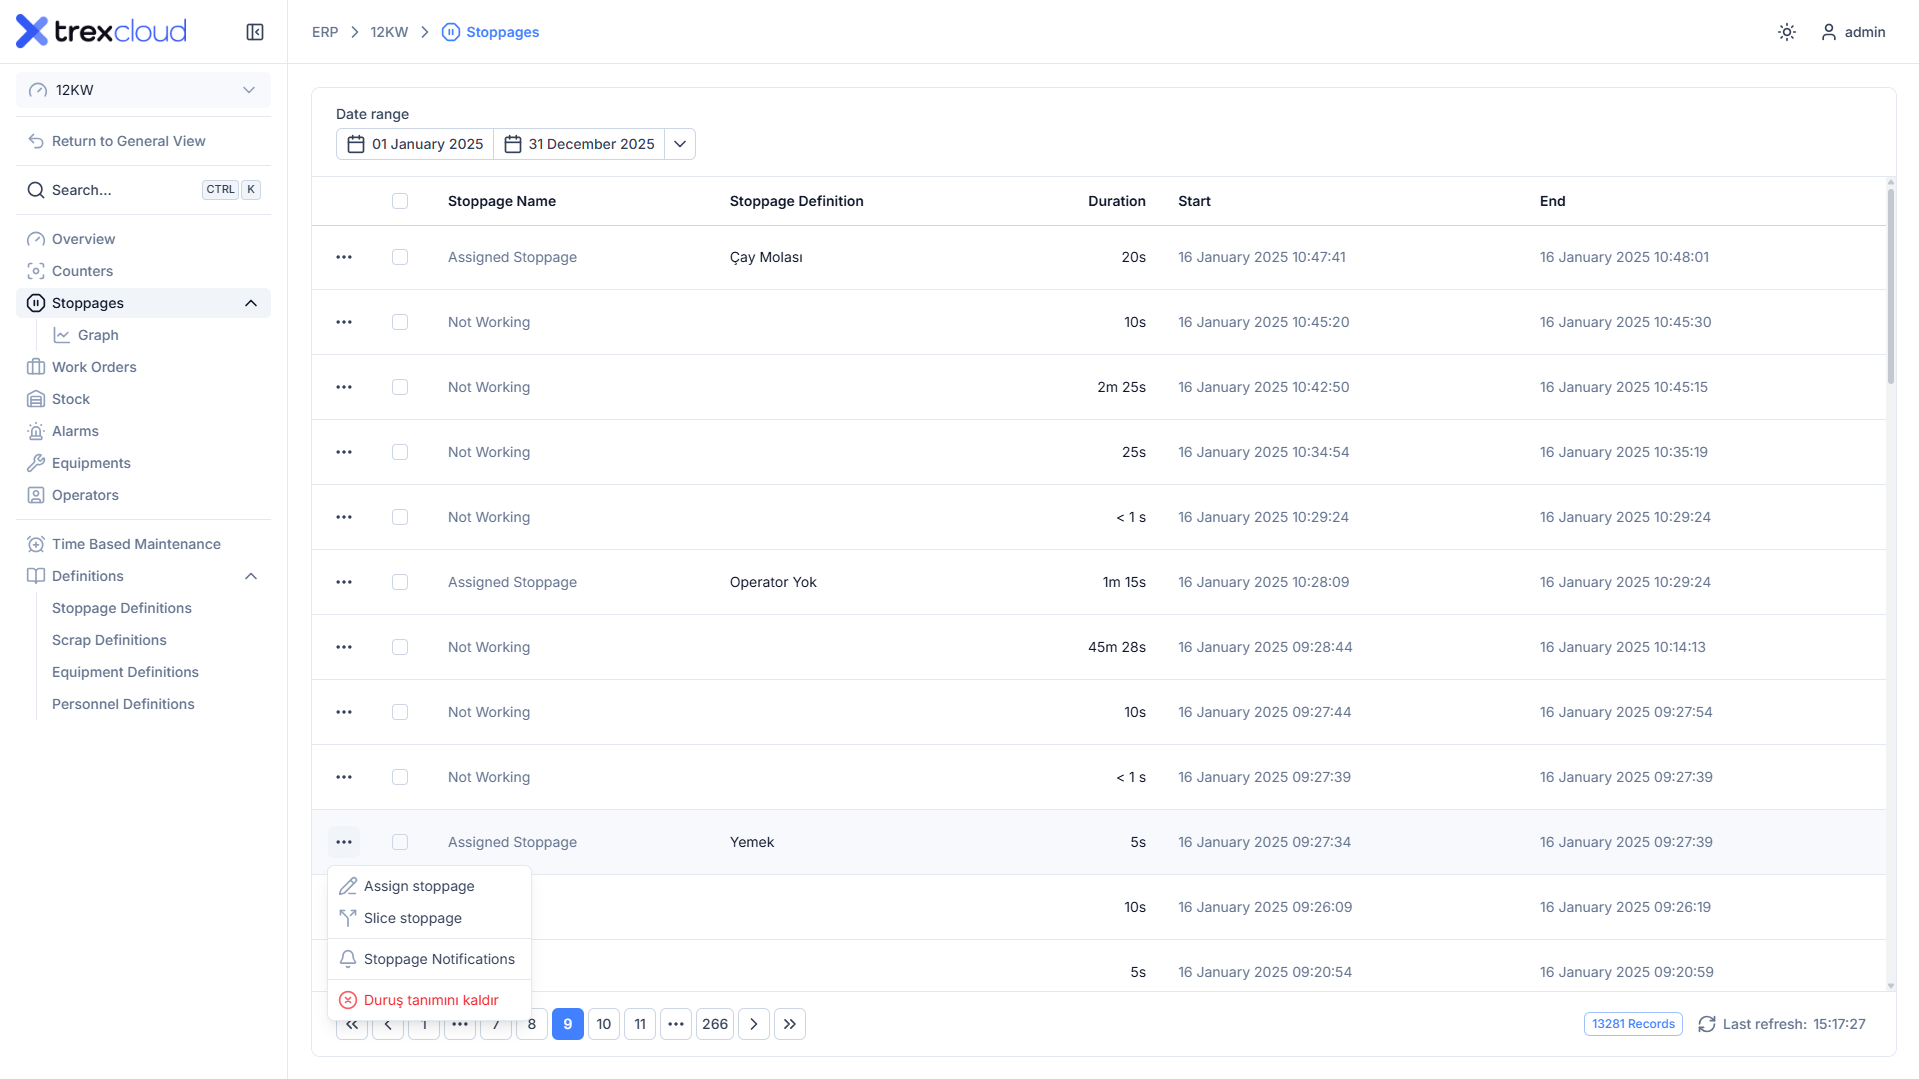Image resolution: width=1919 pixels, height=1079 pixels.
Task: Click Return to General View link
Action: [x=143, y=141]
